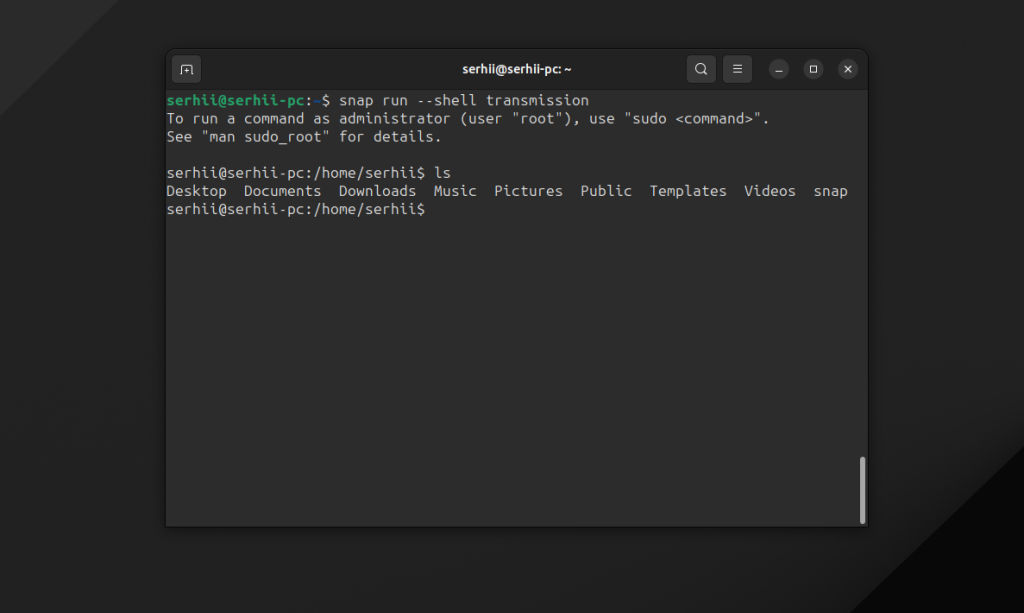1024x613 pixels.
Task: Click the window title serhii@serhii-pc: ~
Action: pos(517,69)
